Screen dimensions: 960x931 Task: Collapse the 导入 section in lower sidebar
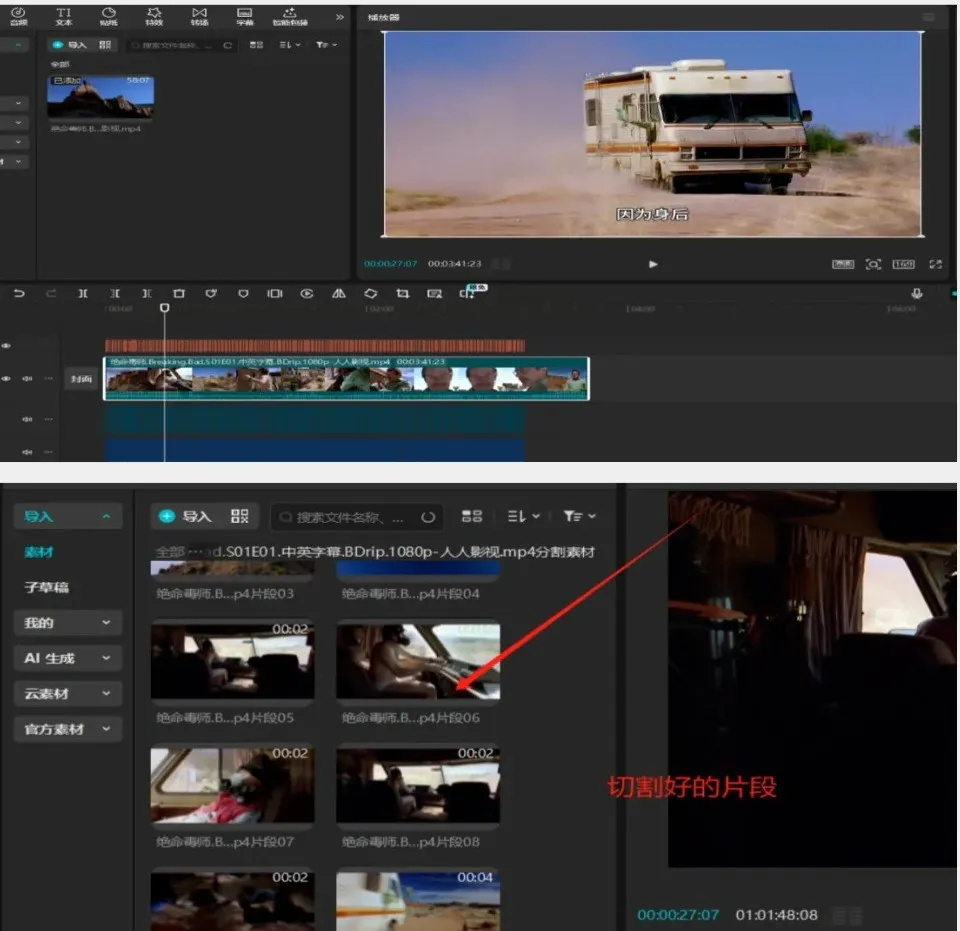click(67, 516)
